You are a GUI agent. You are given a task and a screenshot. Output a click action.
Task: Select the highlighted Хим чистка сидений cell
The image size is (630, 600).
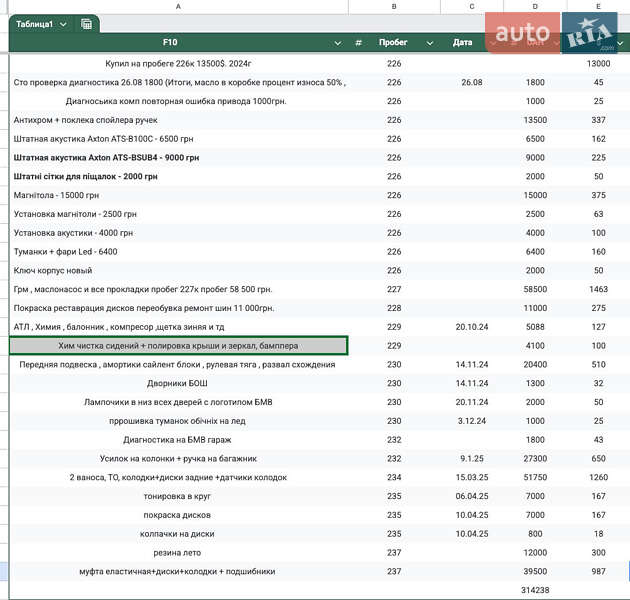pos(178,345)
